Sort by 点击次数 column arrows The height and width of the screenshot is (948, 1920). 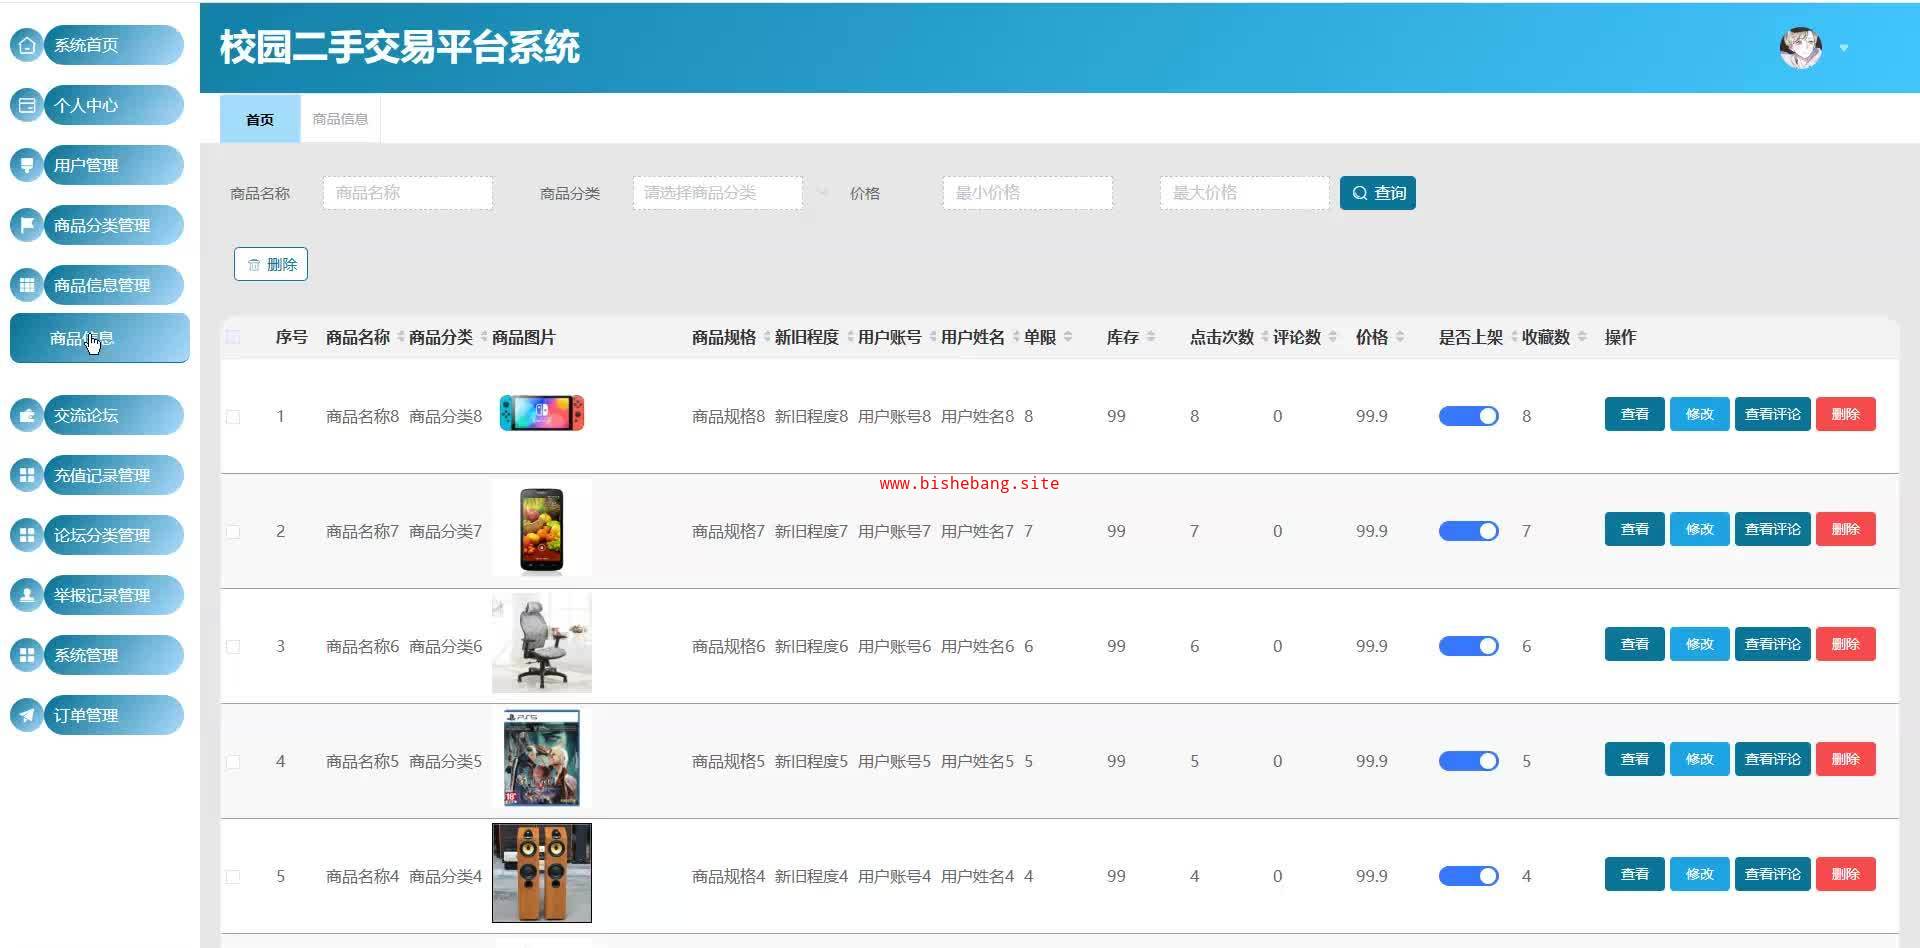click(1264, 337)
